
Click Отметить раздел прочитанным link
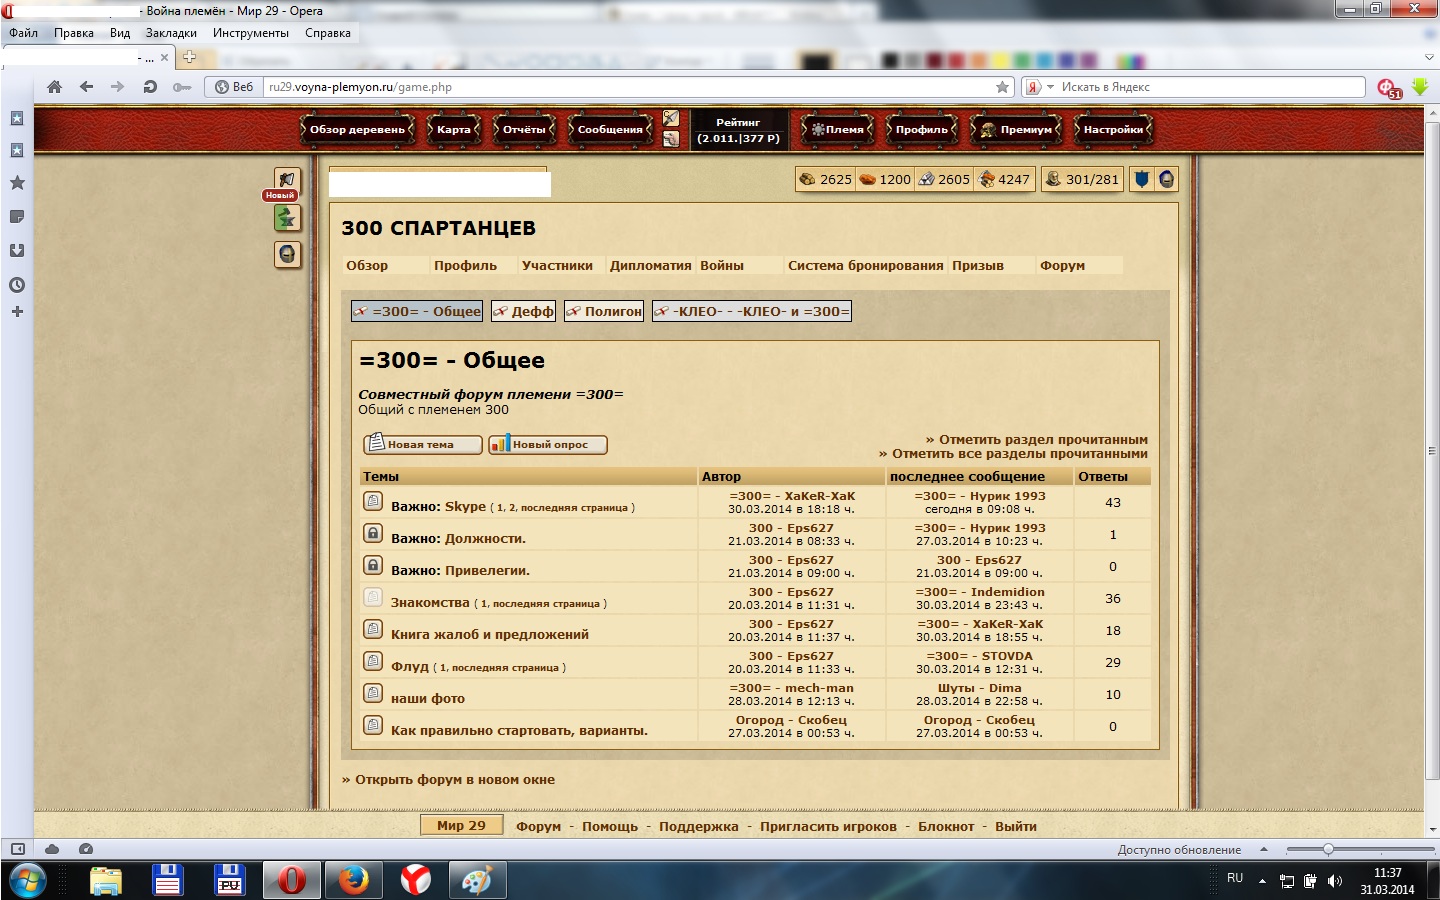(x=1037, y=439)
